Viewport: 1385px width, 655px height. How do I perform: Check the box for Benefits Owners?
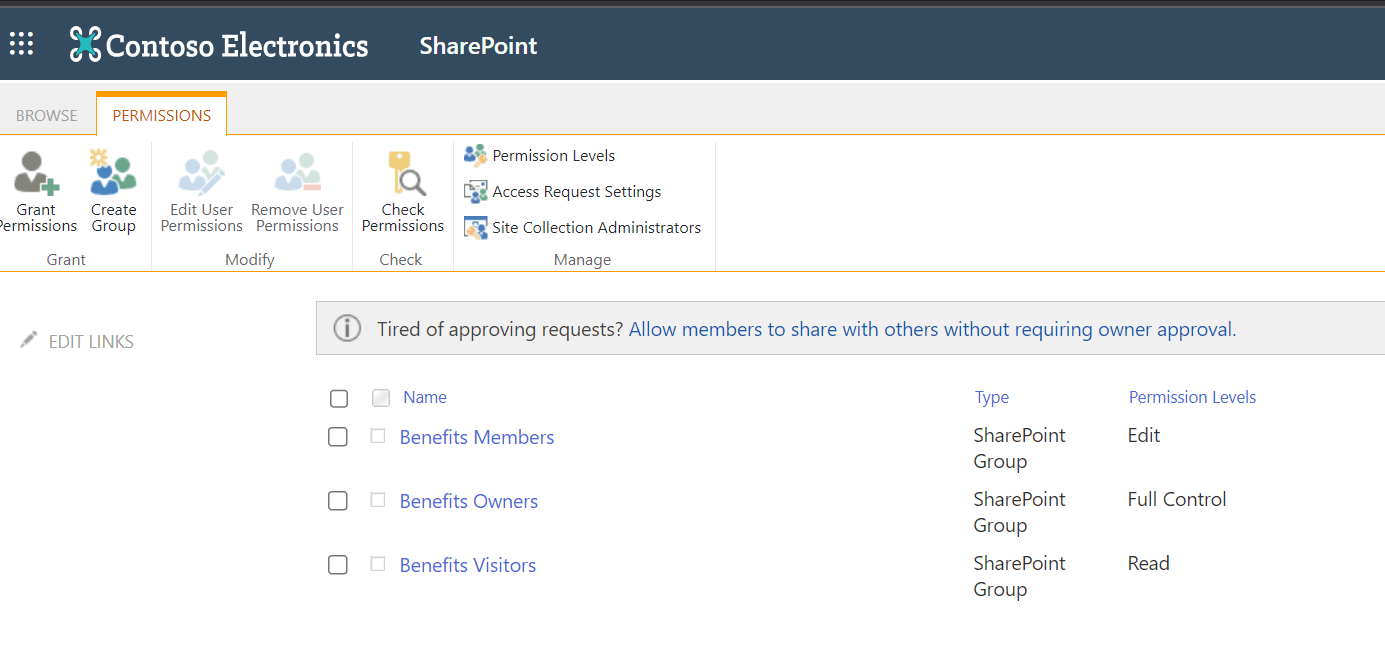pyautogui.click(x=338, y=501)
